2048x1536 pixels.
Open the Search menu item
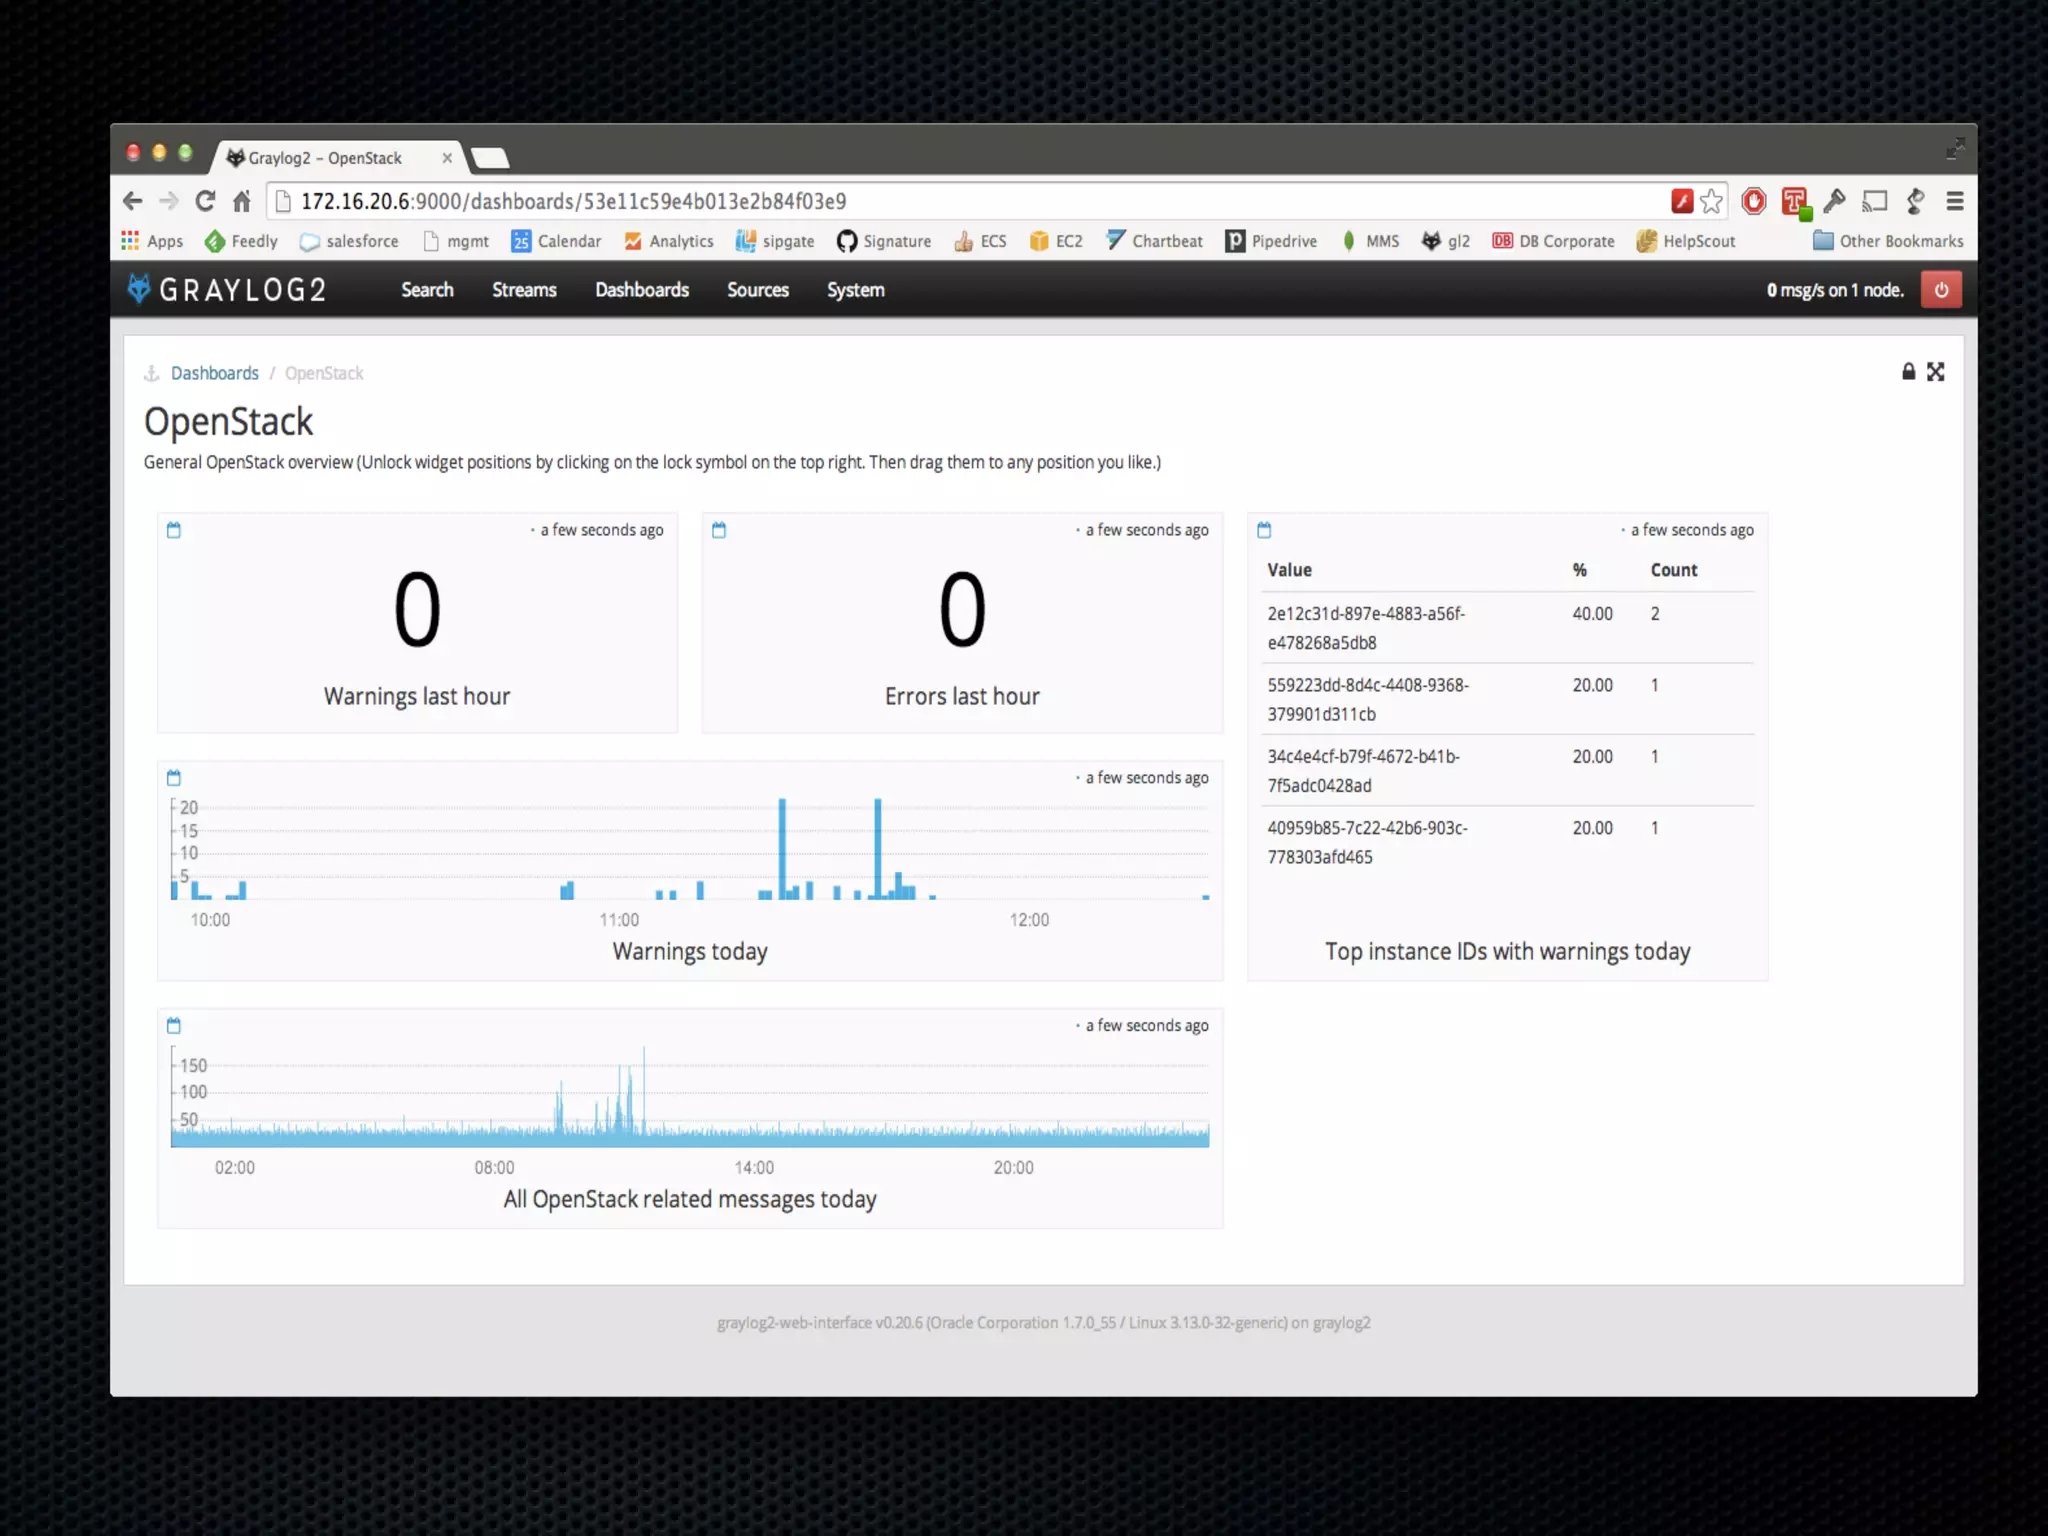[x=427, y=290]
